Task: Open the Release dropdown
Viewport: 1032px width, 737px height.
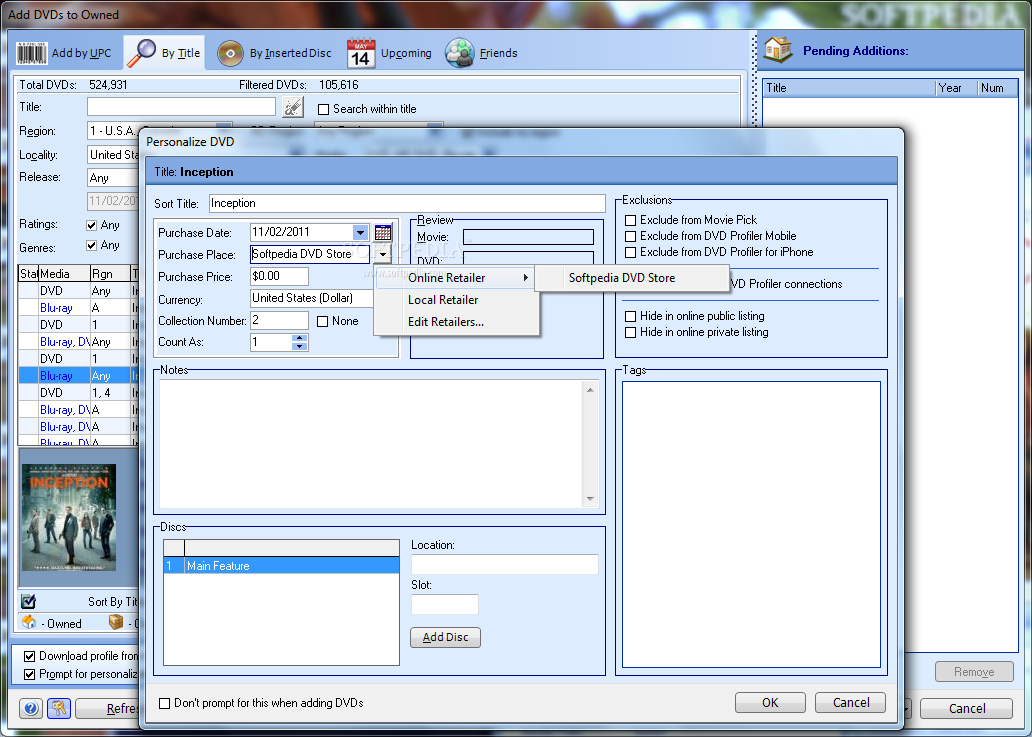Action: pyautogui.click(x=113, y=178)
